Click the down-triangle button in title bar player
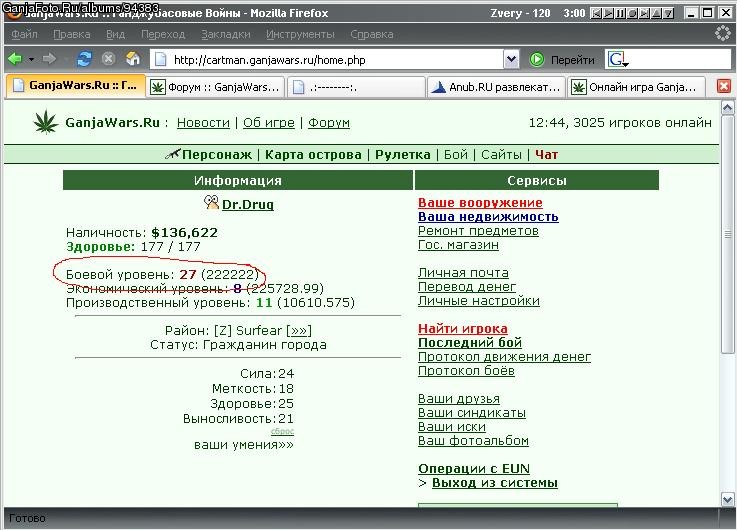This screenshot has height=530, width=737. click(x=668, y=14)
